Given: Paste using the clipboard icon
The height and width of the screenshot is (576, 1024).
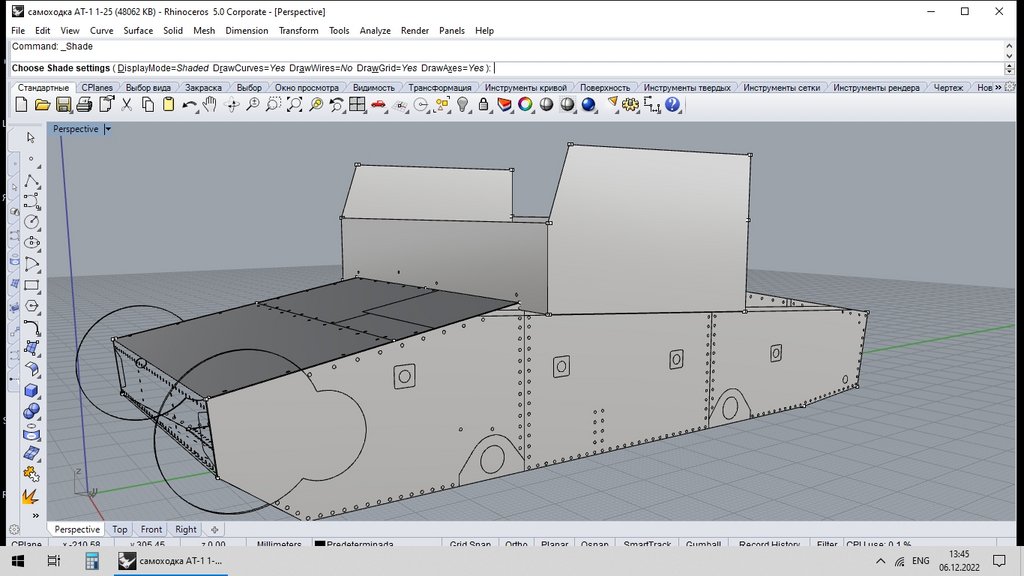Looking at the screenshot, I should [x=168, y=104].
